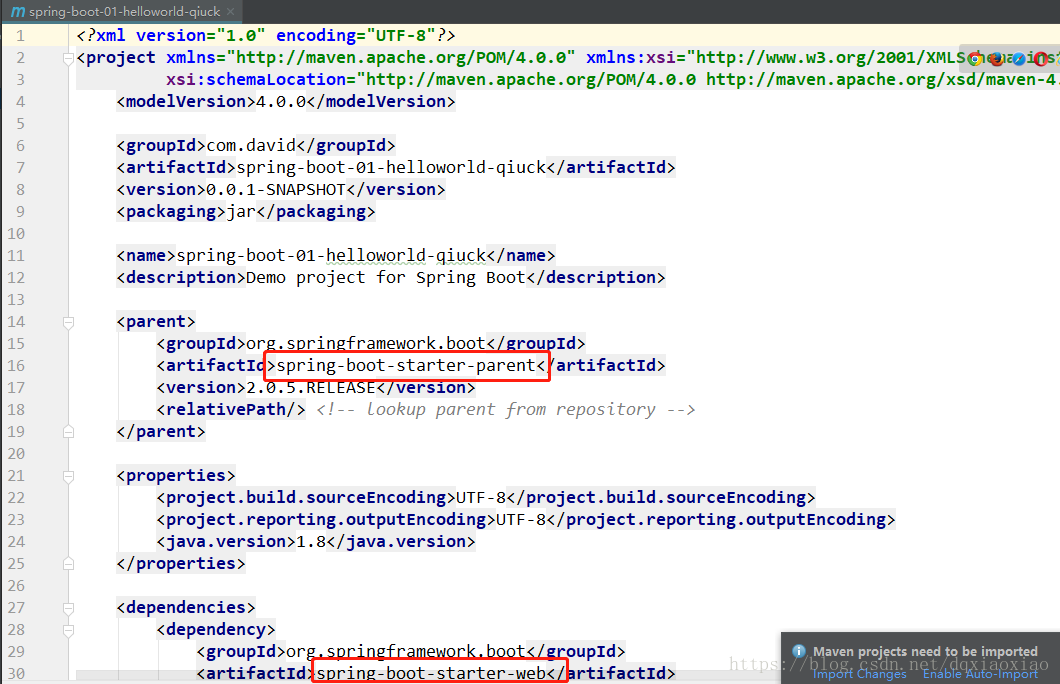Viewport: 1060px width, 684px height.
Task: Collapse the dependencies code block
Action: 67,607
